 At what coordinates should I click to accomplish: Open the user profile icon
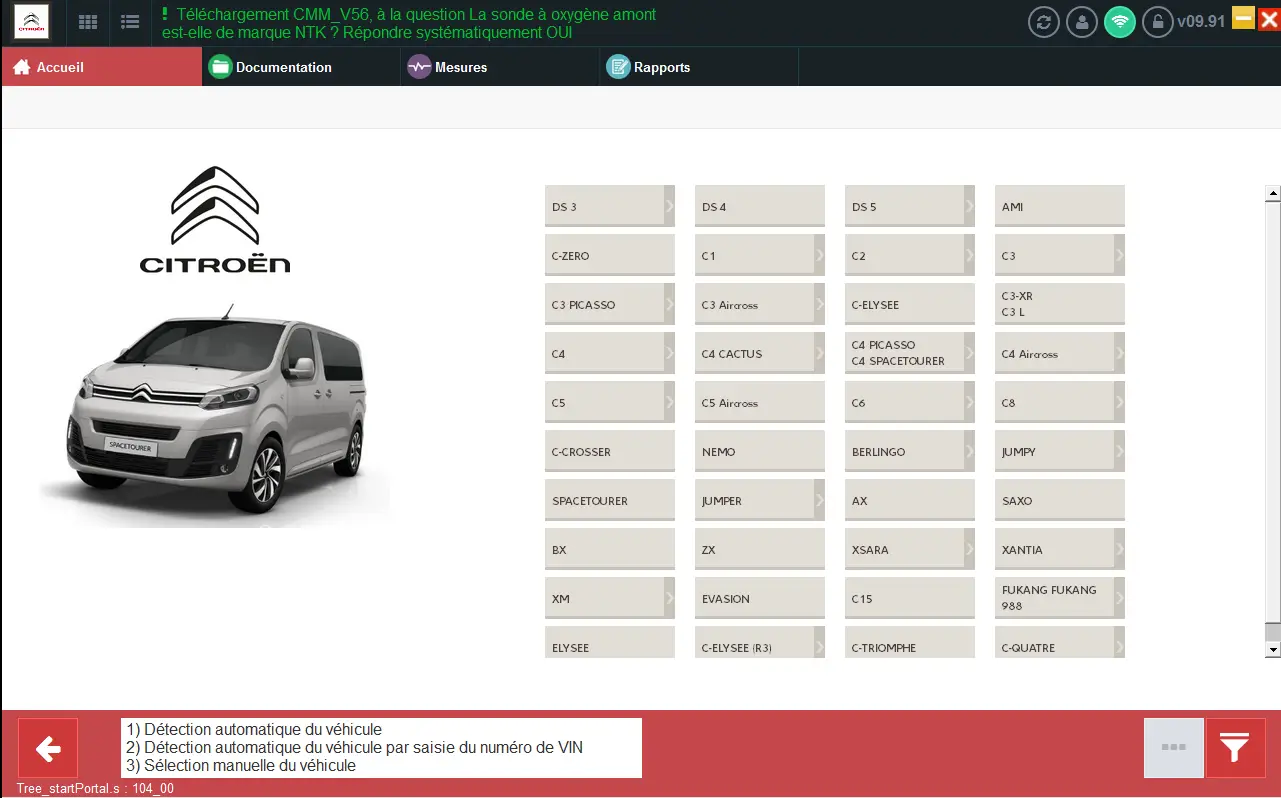(x=1081, y=22)
